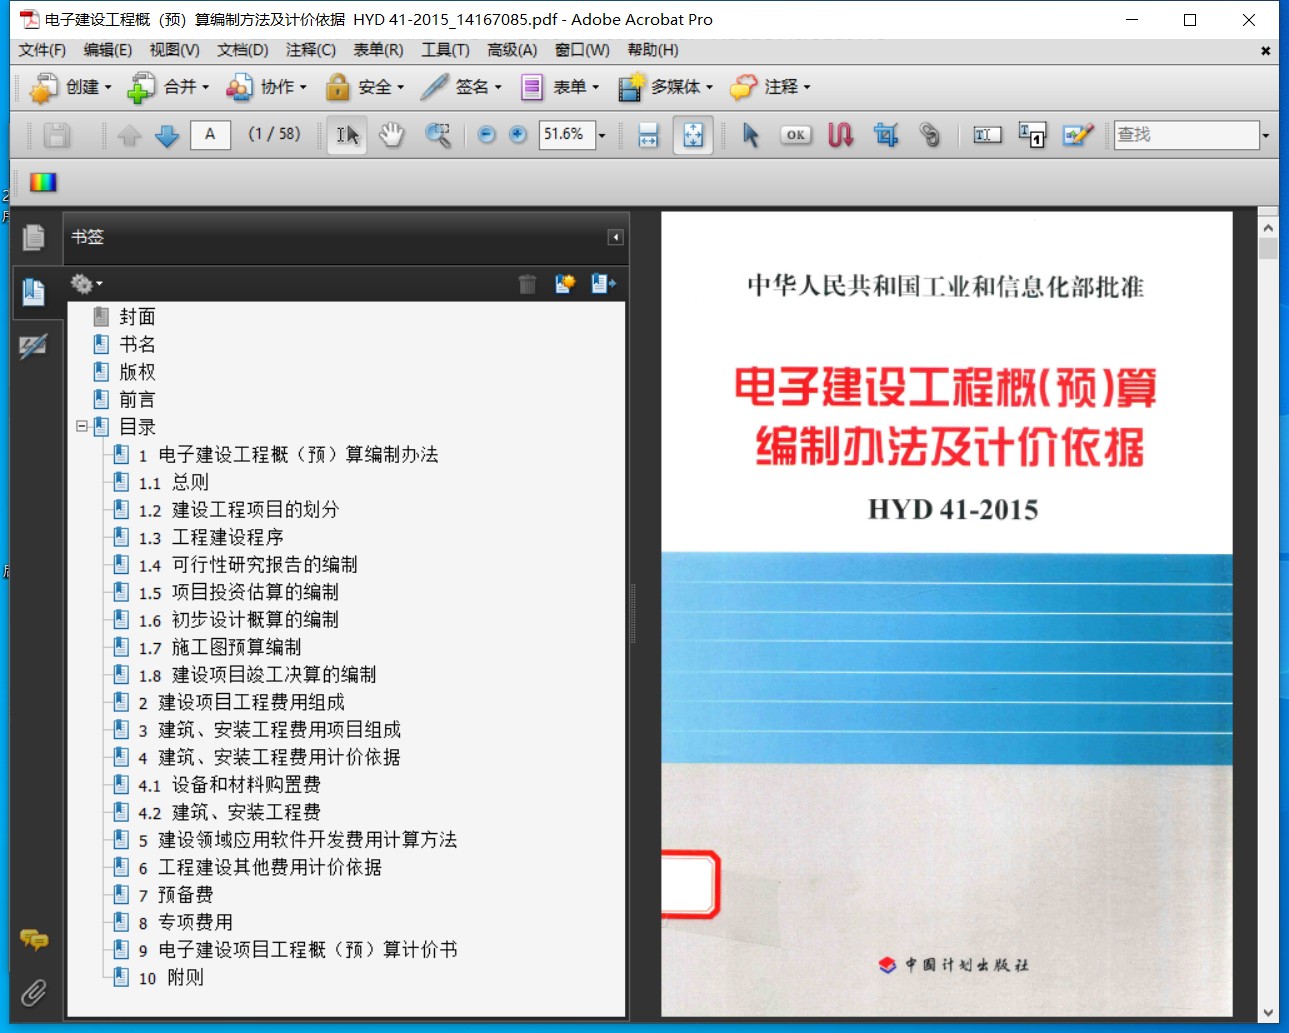The width and height of the screenshot is (1289, 1033).
Task: Select the Link chain tool
Action: (930, 135)
